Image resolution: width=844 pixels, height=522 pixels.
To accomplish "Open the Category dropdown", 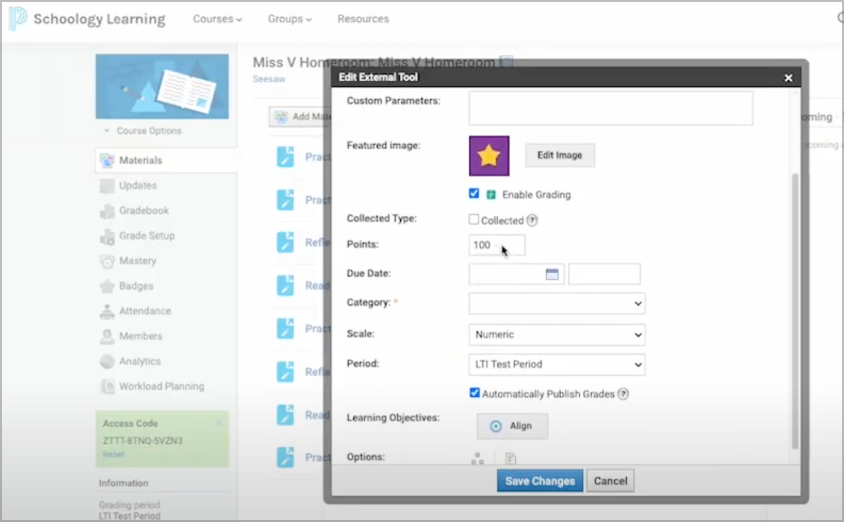I will (556, 303).
